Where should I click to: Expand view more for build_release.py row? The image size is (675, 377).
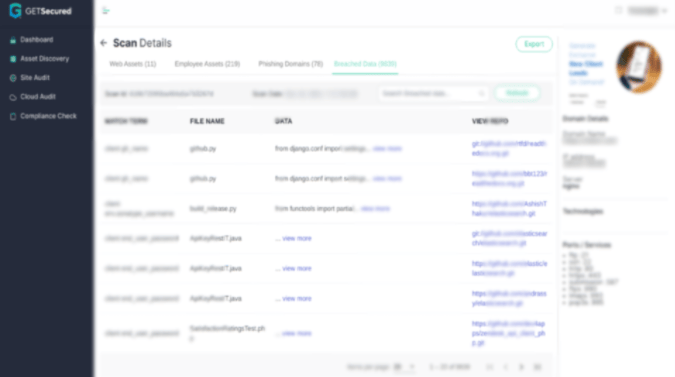375,209
